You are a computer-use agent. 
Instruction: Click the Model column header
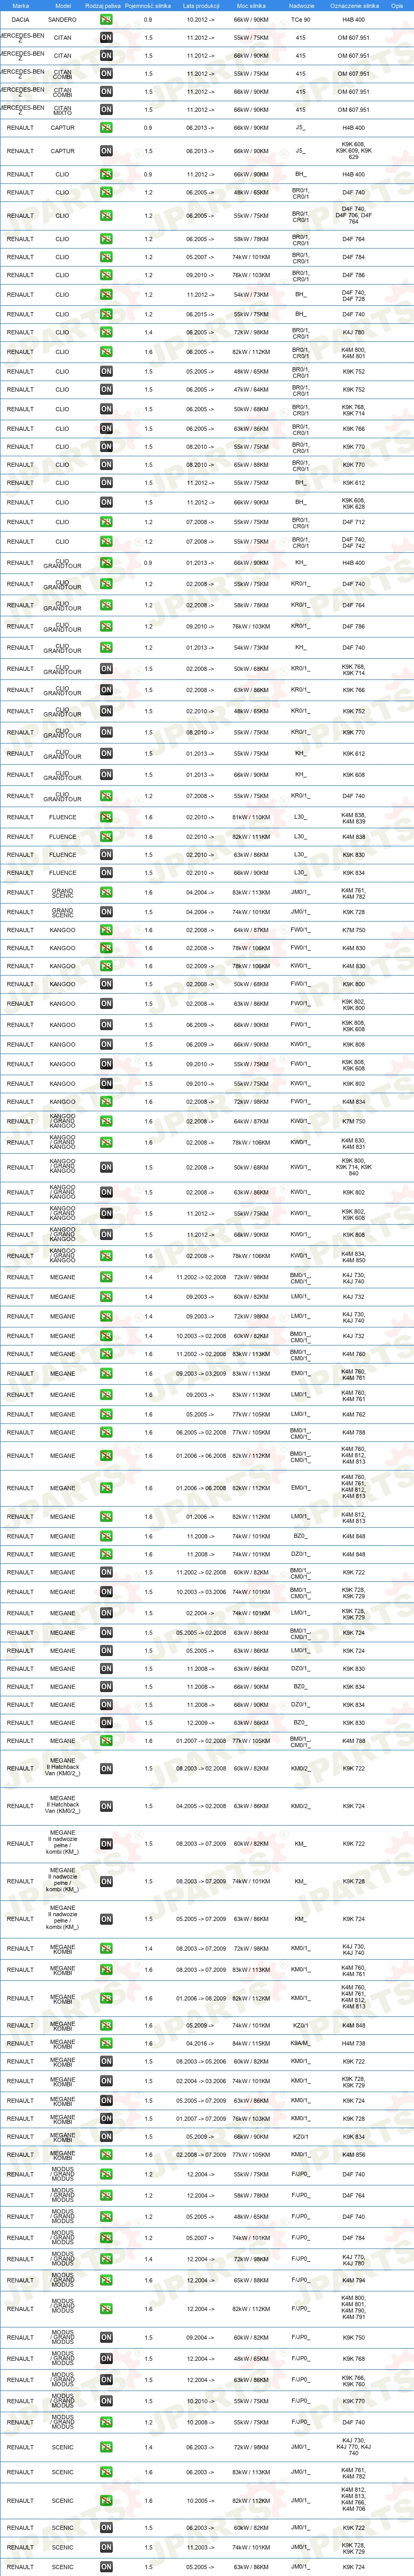pyautogui.click(x=62, y=5)
